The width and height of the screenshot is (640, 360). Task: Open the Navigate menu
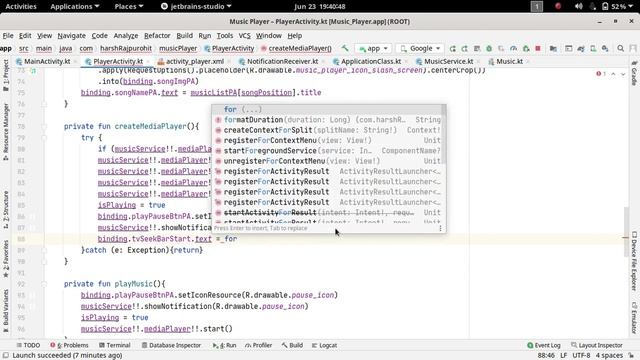[x=71, y=36]
